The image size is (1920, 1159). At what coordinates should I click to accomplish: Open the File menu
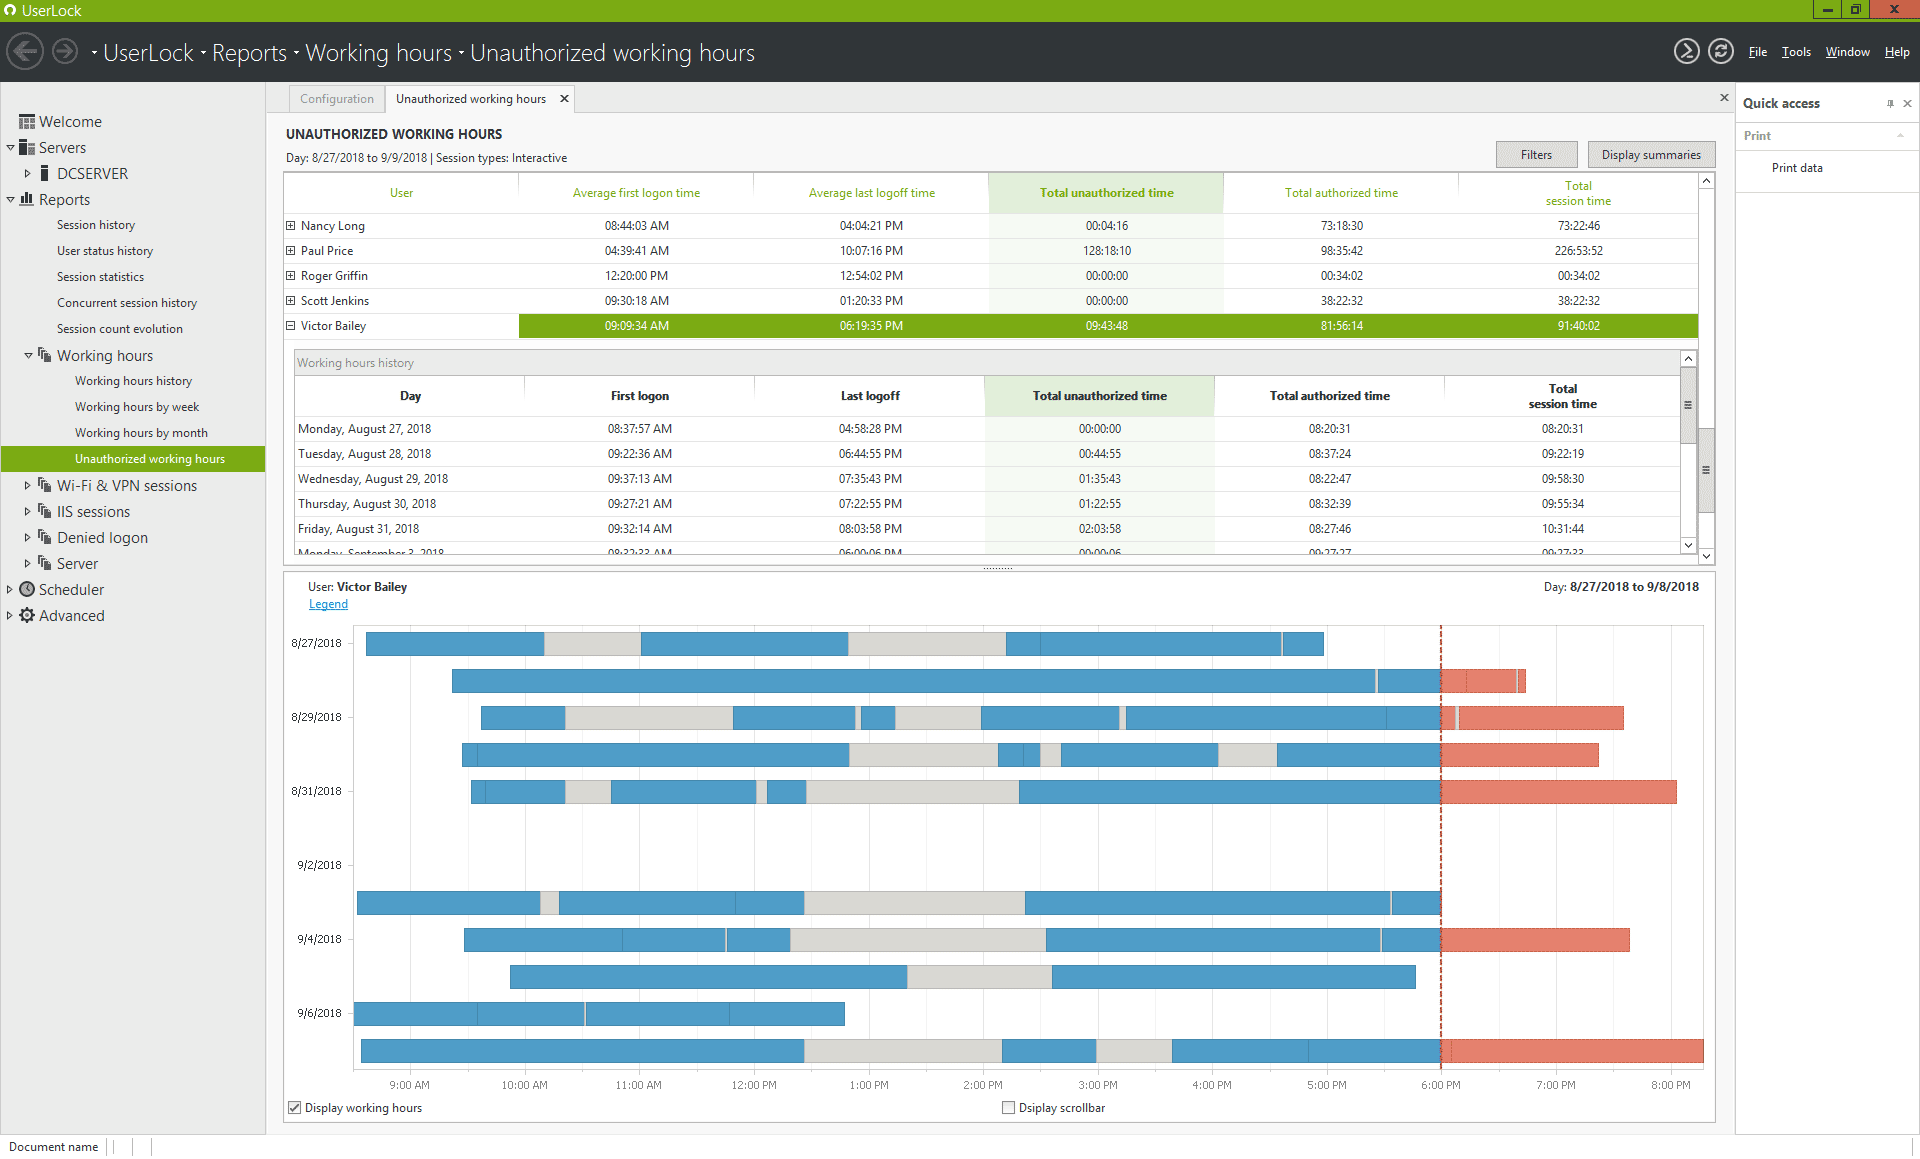(1757, 52)
